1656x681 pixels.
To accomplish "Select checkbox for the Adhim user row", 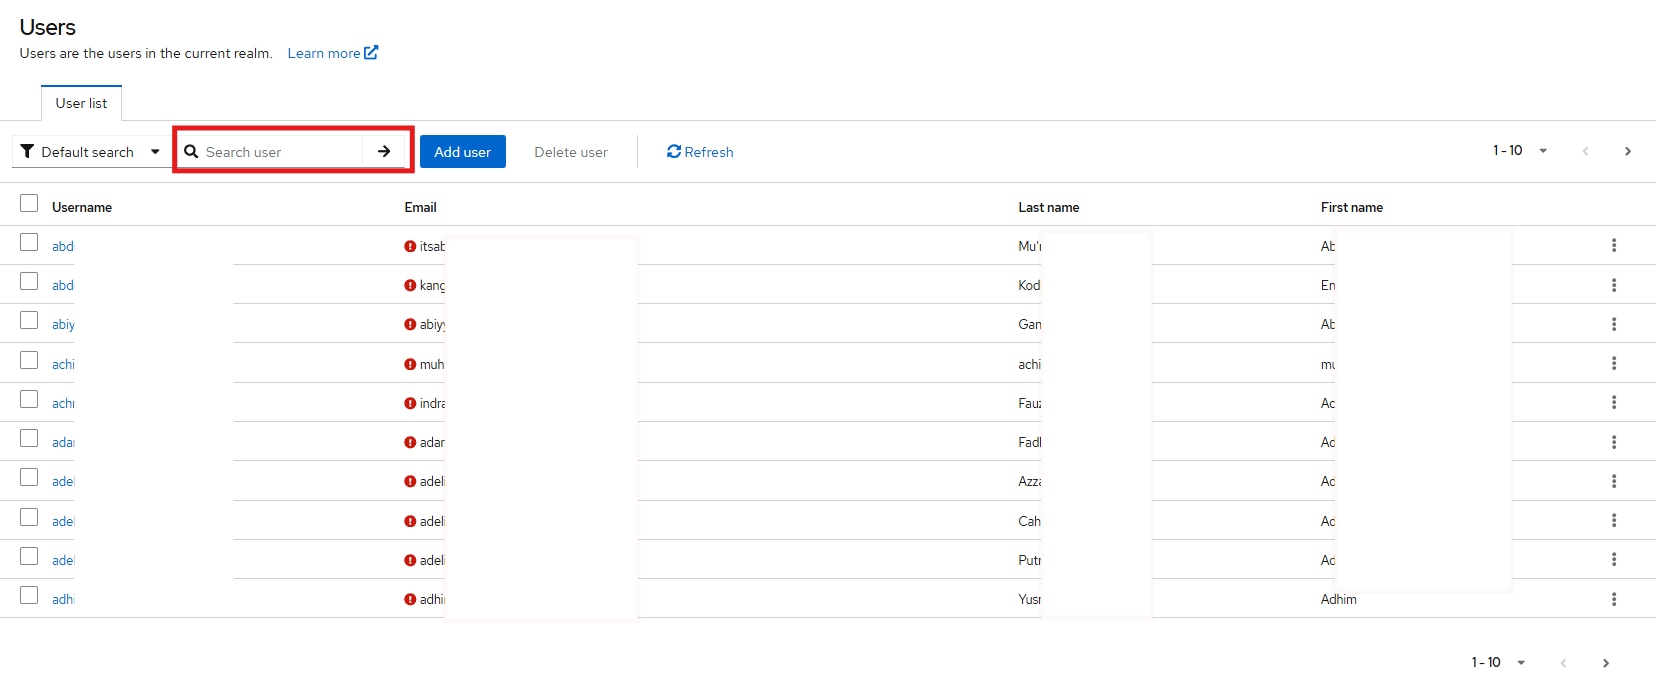I will [x=29, y=596].
